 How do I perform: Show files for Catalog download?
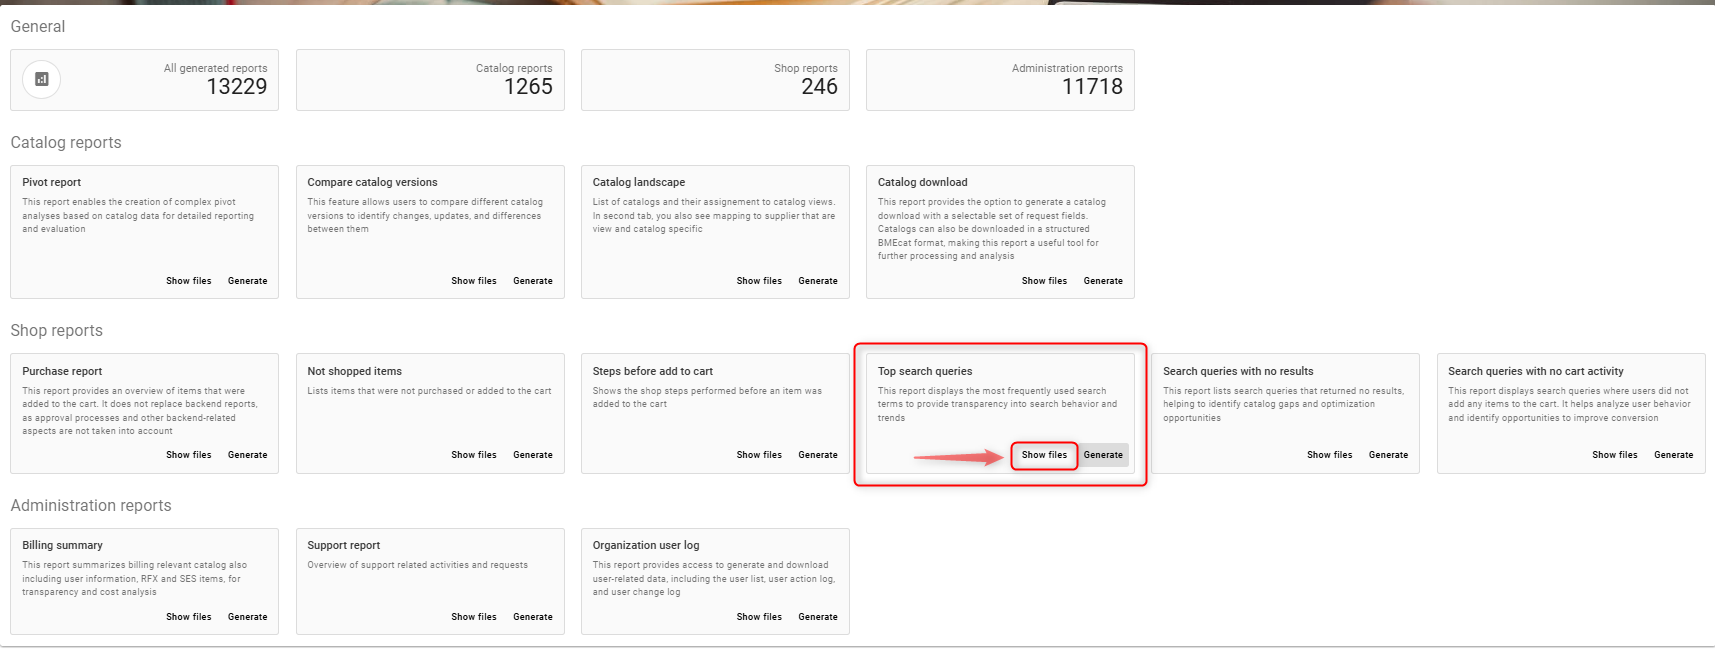tap(1044, 281)
